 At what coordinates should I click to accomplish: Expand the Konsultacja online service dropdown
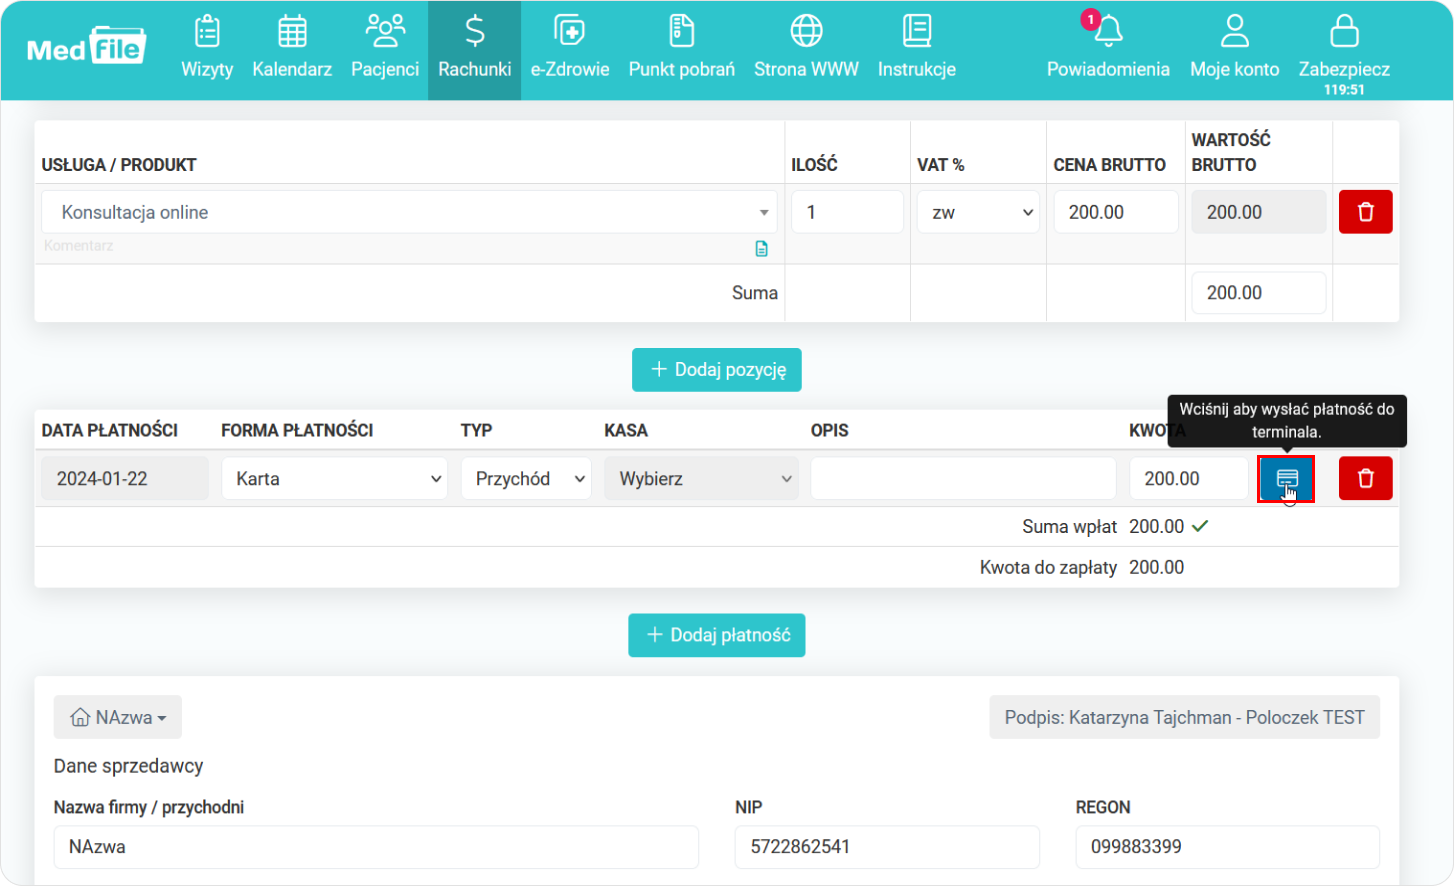(409, 212)
